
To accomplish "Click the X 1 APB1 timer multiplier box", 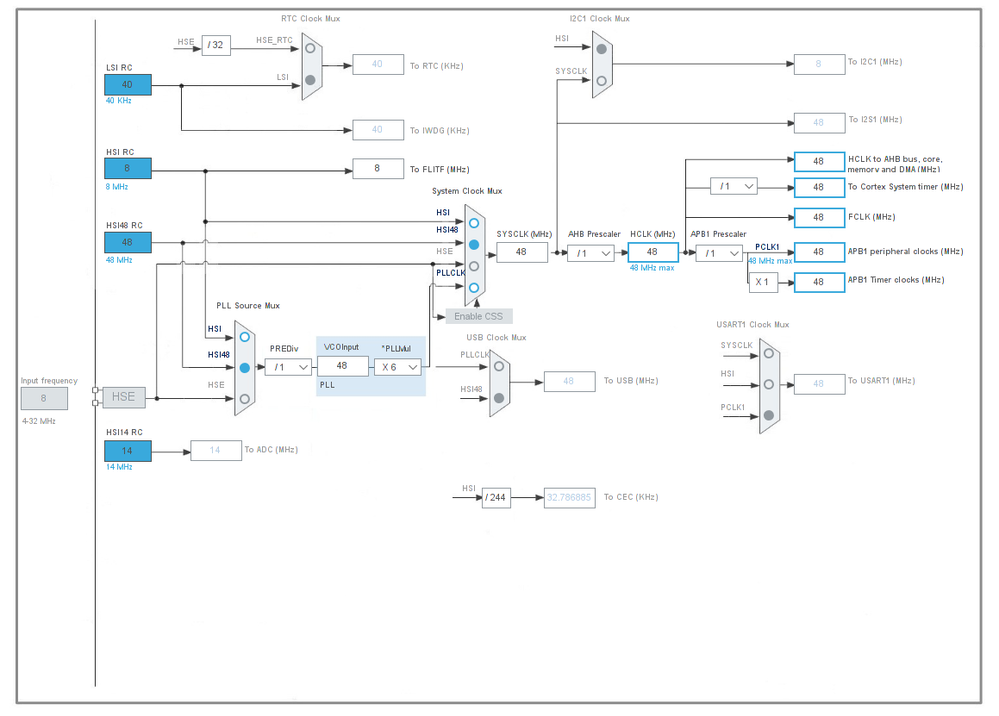I will (x=763, y=282).
